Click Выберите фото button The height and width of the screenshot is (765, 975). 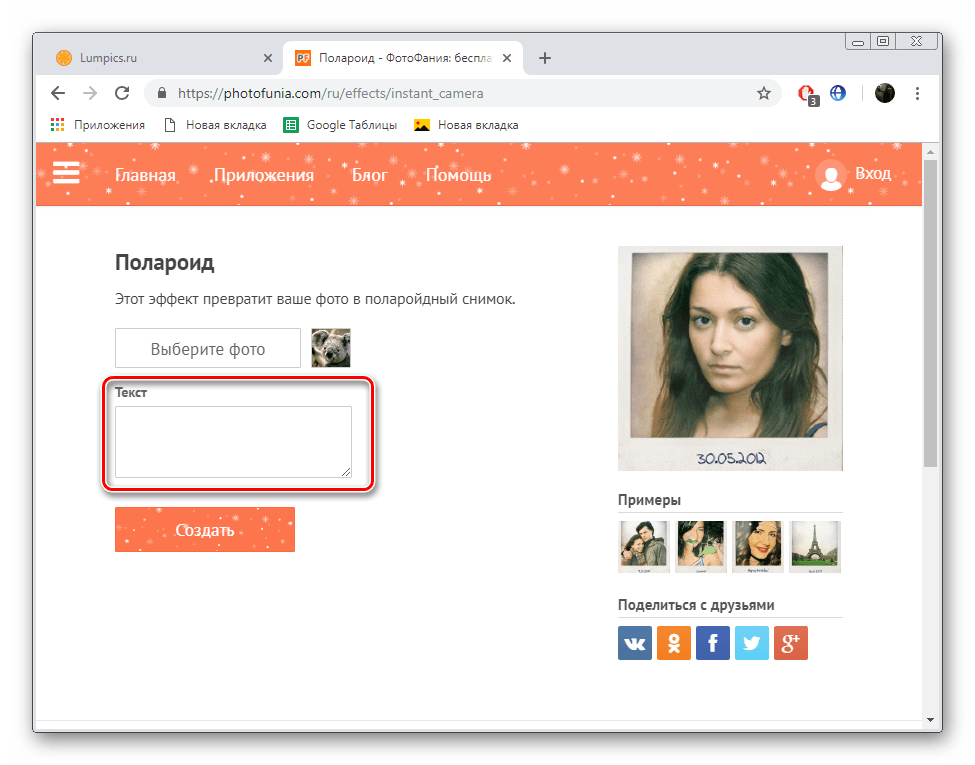click(208, 349)
